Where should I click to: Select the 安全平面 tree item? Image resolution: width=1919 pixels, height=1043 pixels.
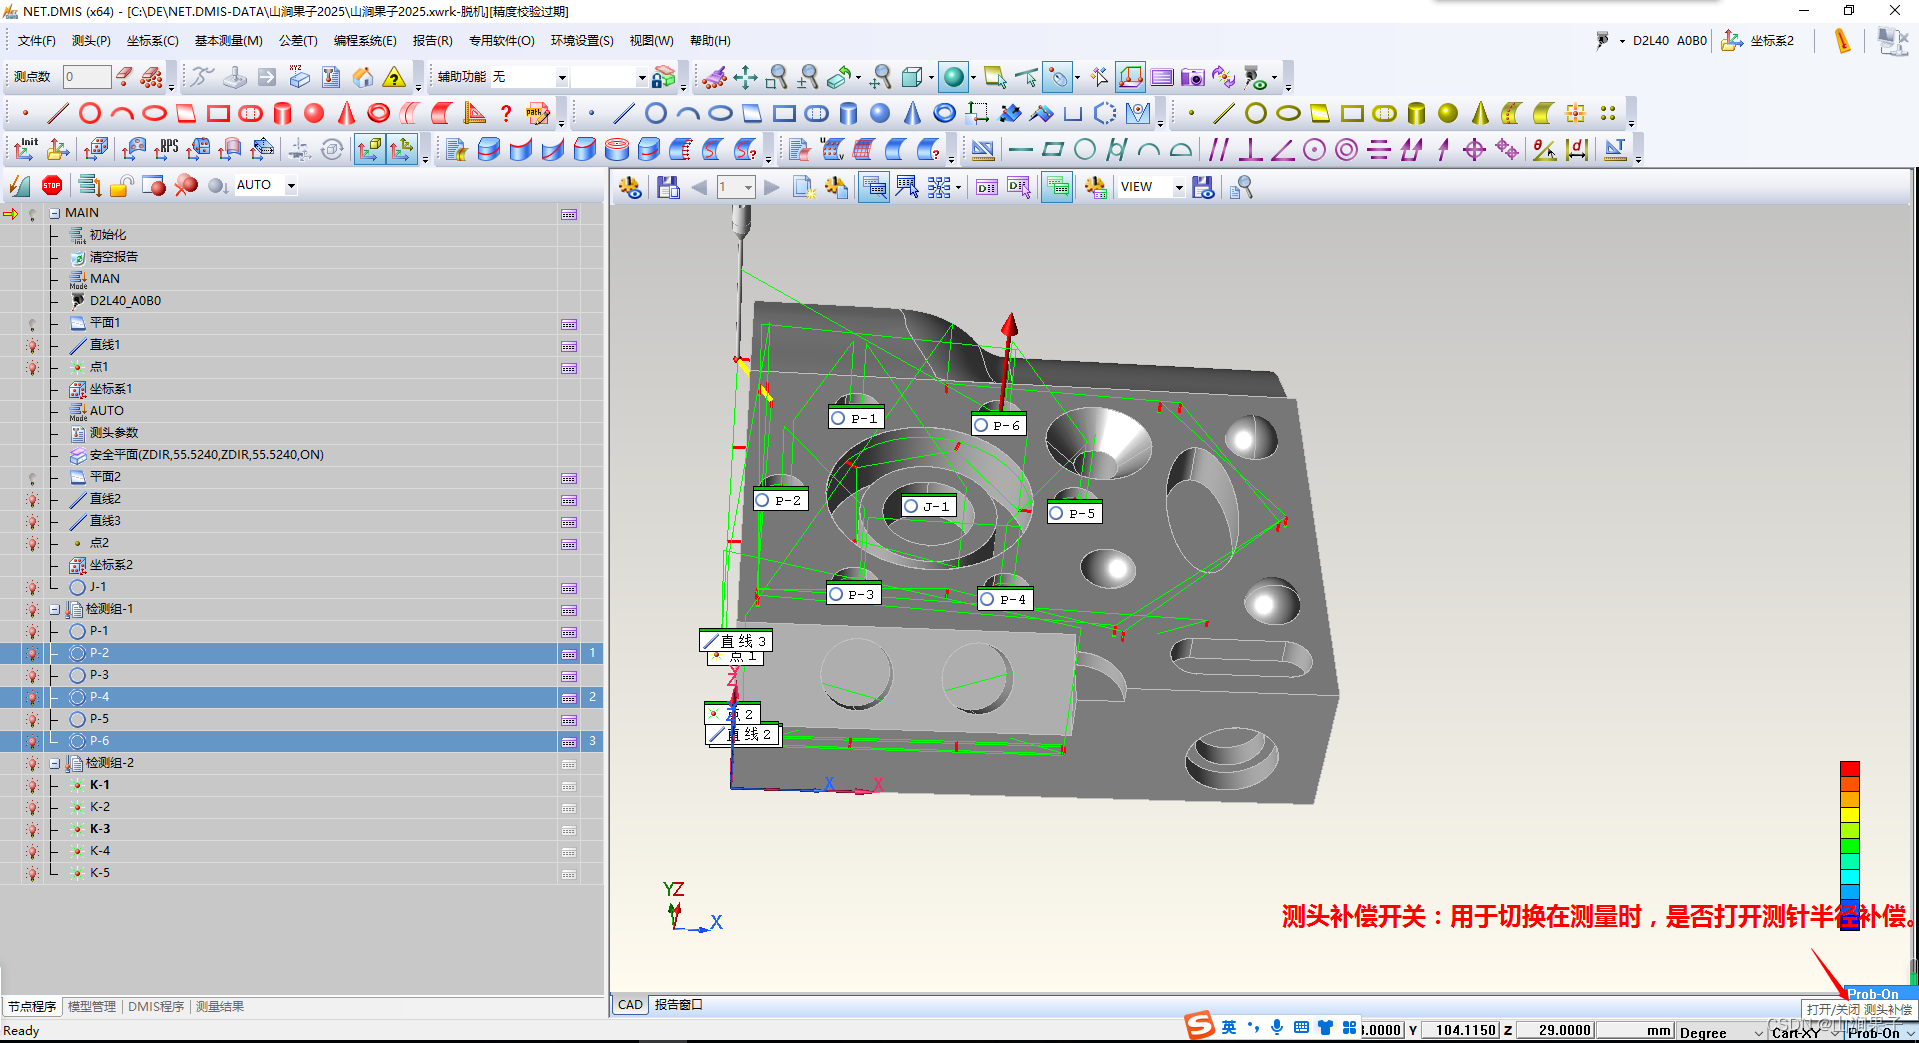pyautogui.click(x=206, y=455)
